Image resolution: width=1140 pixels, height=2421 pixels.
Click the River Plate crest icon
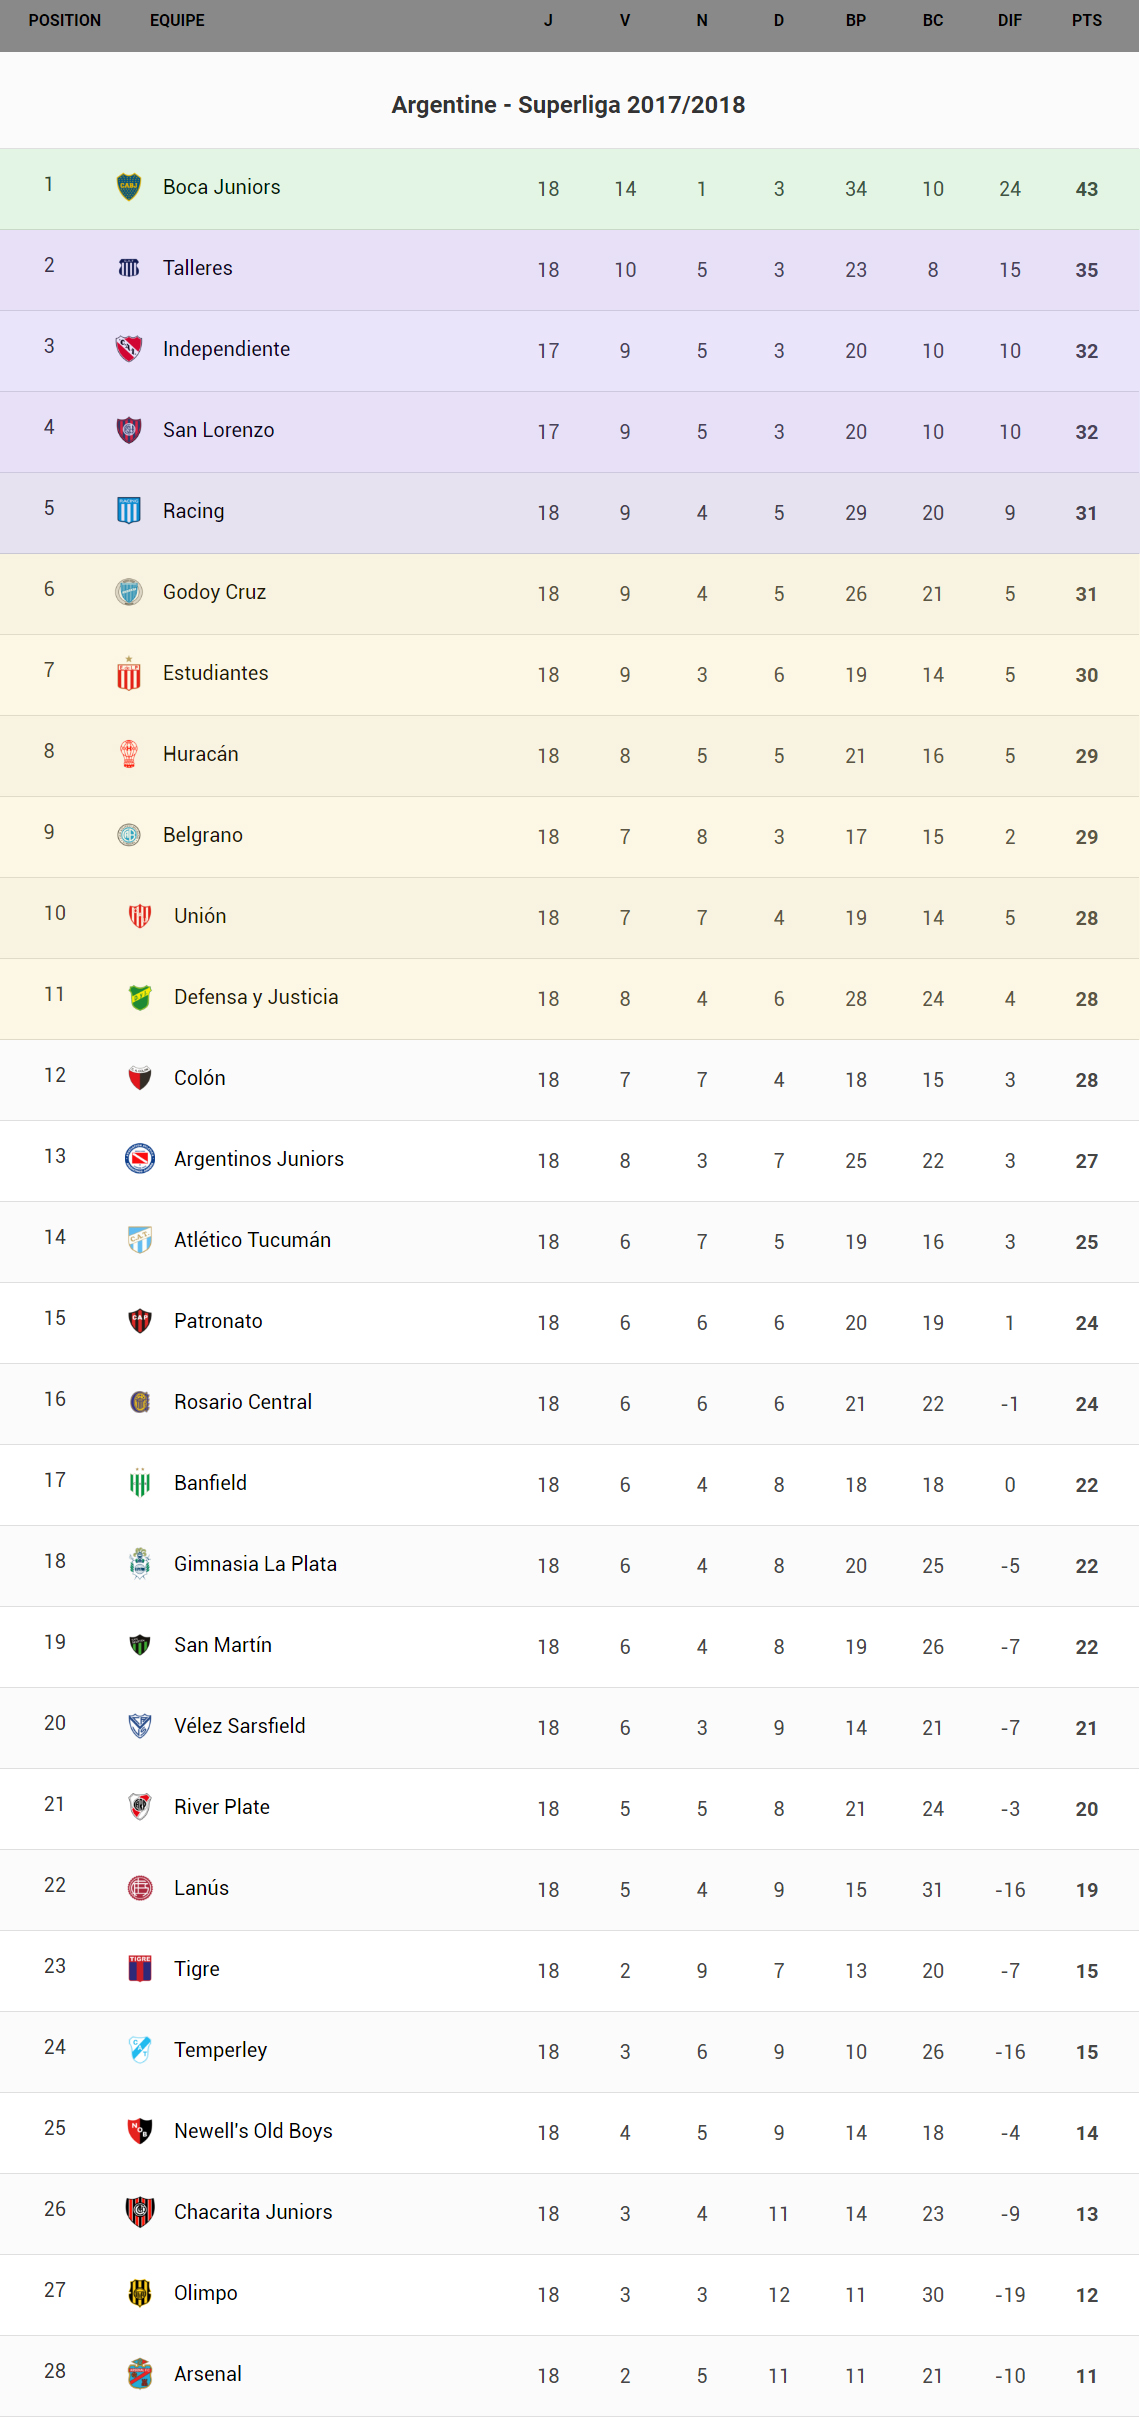coord(140,1807)
